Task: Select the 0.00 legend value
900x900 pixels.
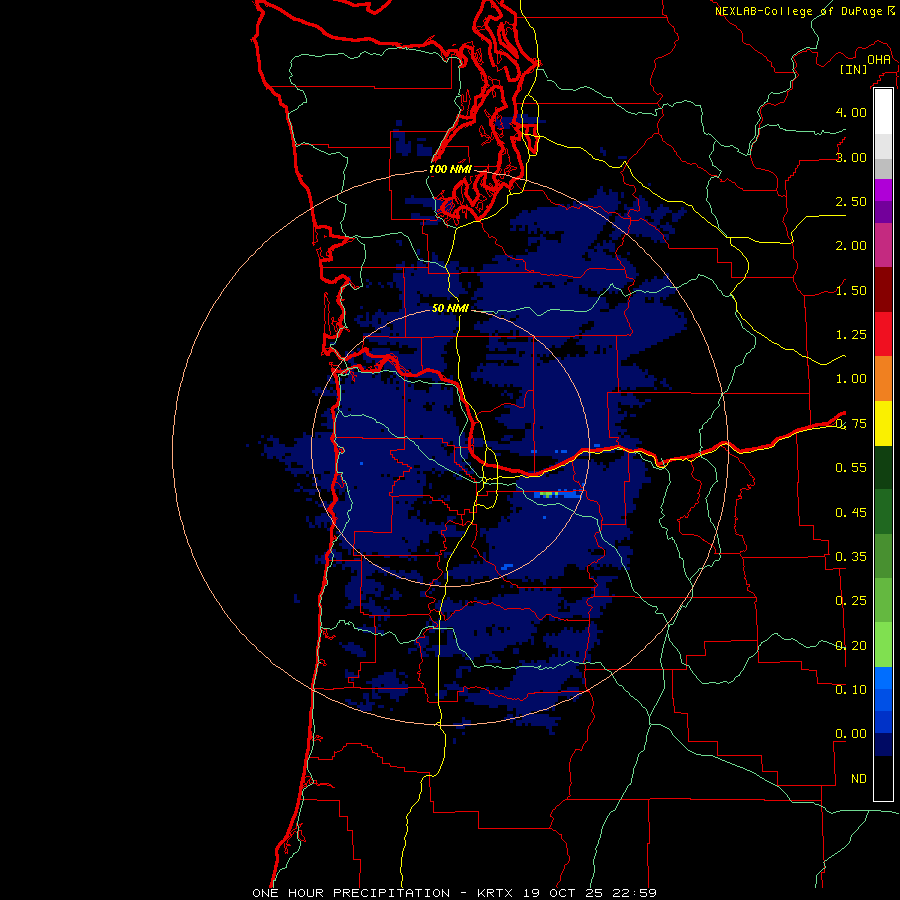Action: (851, 734)
